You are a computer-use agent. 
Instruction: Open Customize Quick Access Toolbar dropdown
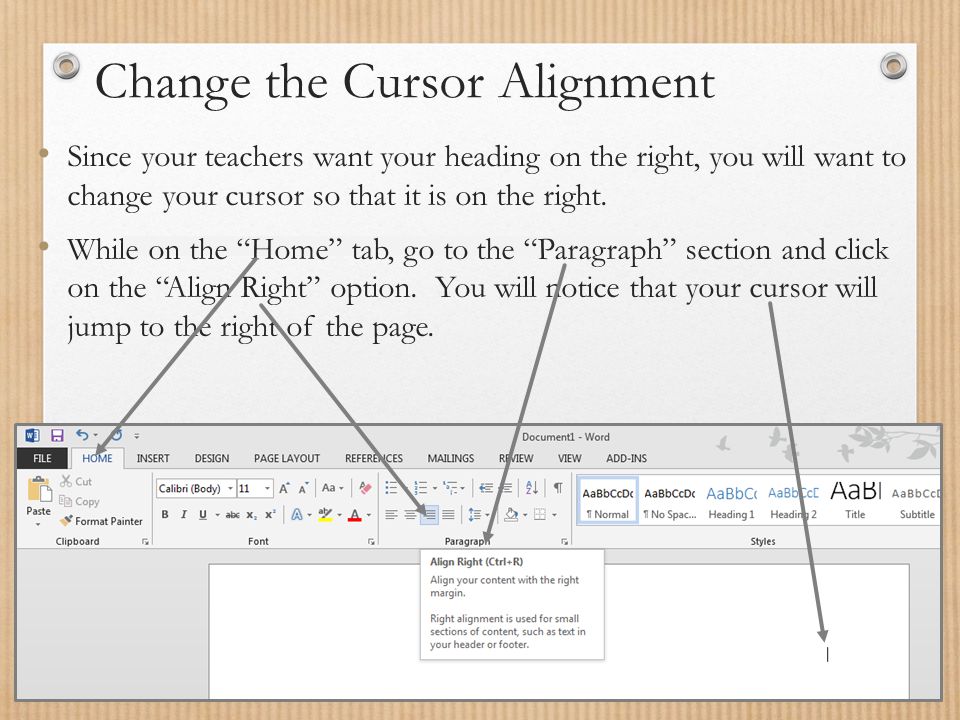point(137,436)
